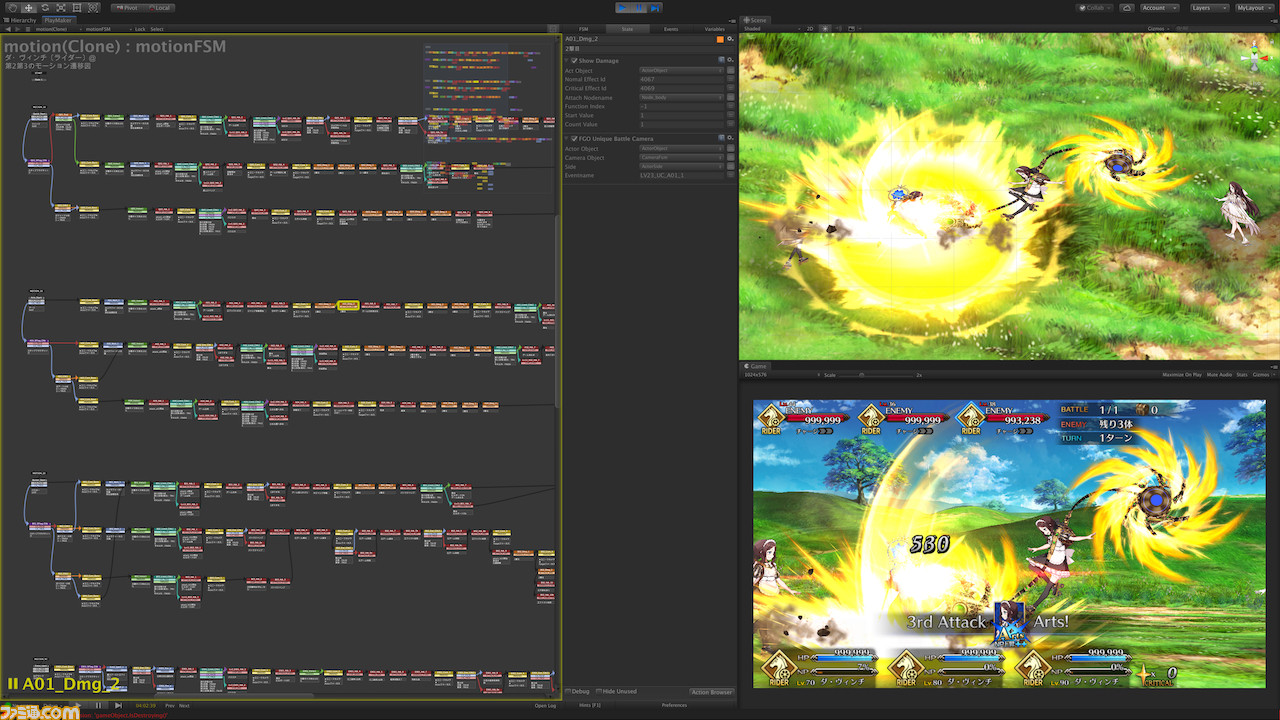Edit the Normal Effect Id field
The width and height of the screenshot is (1280, 720).
coord(681,79)
